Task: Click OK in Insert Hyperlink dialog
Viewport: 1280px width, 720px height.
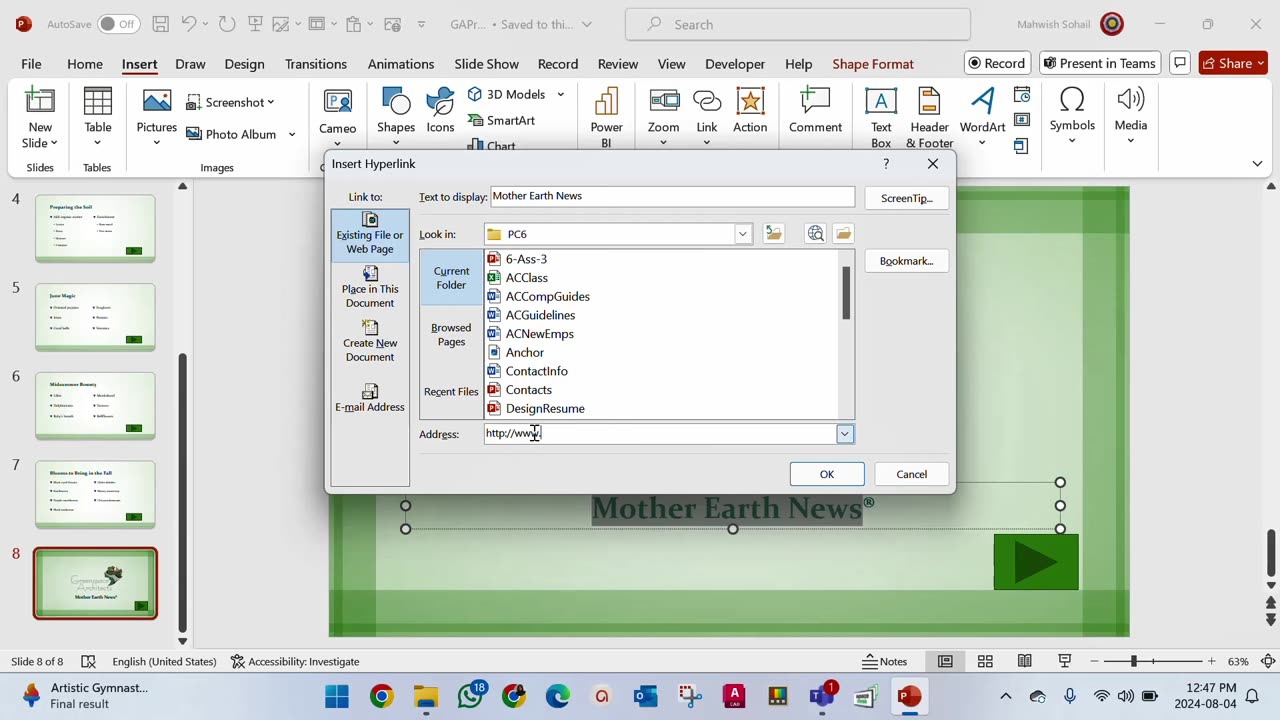Action: coord(827,474)
